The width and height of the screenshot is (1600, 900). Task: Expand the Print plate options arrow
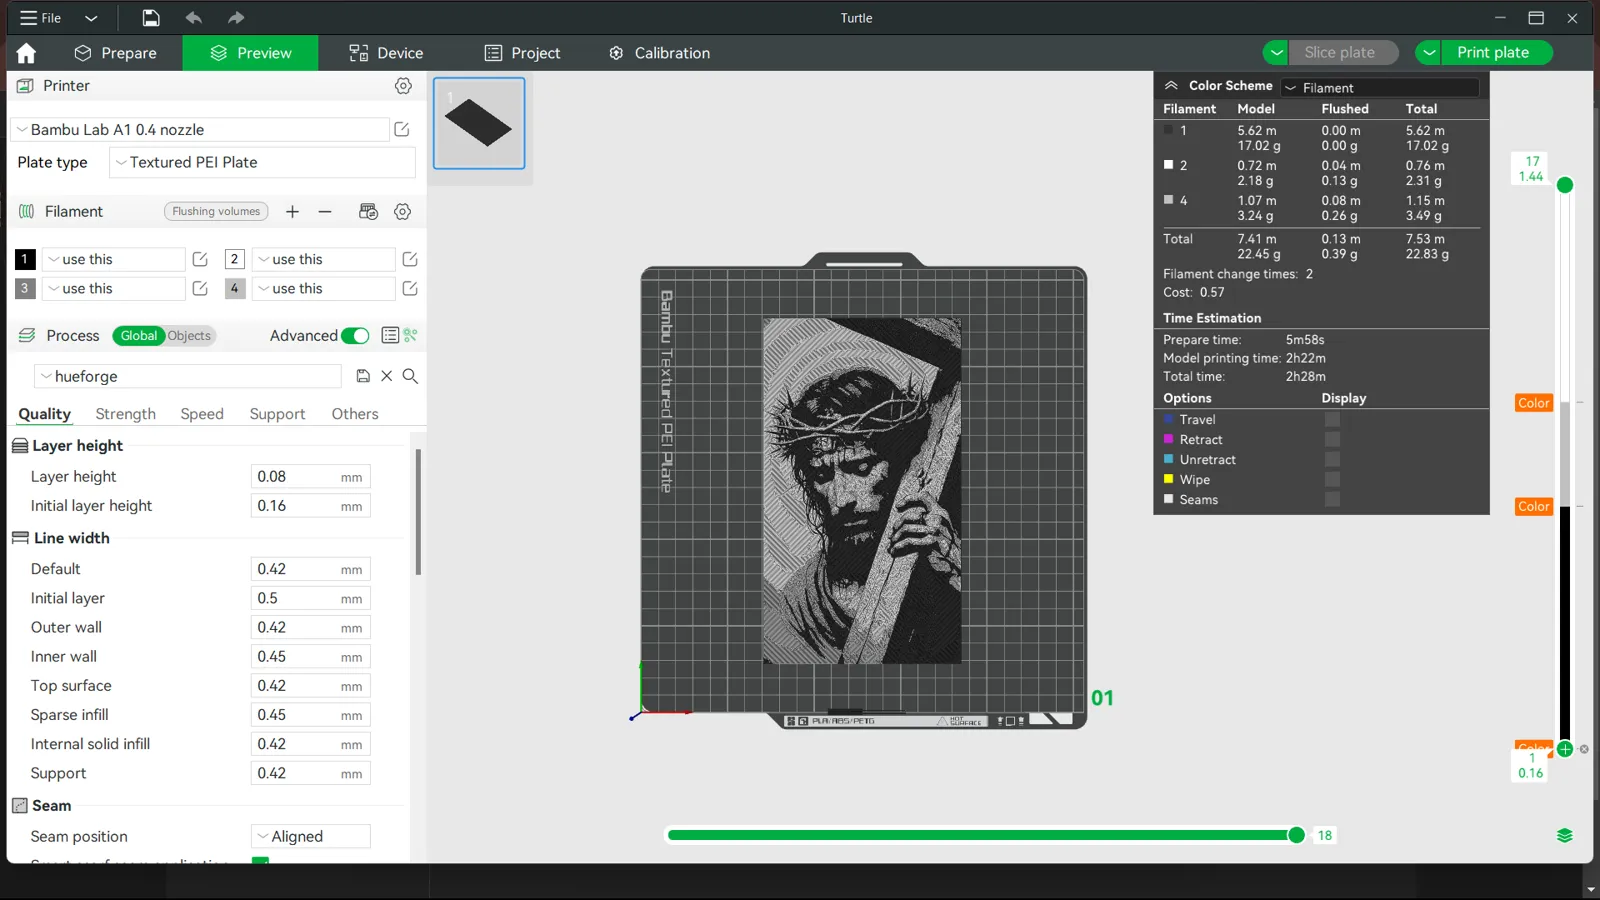[x=1429, y=53]
